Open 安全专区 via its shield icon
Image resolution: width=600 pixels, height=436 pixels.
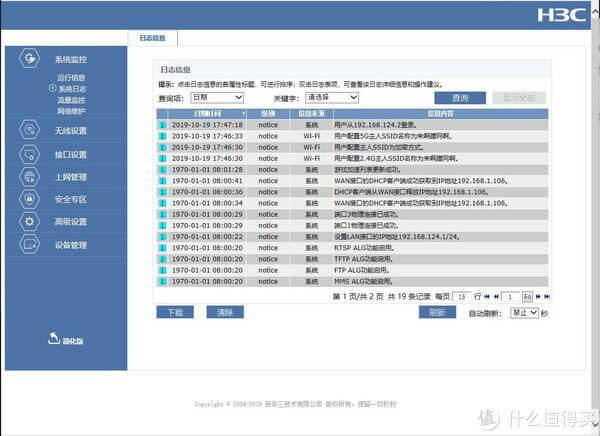pyautogui.click(x=31, y=199)
